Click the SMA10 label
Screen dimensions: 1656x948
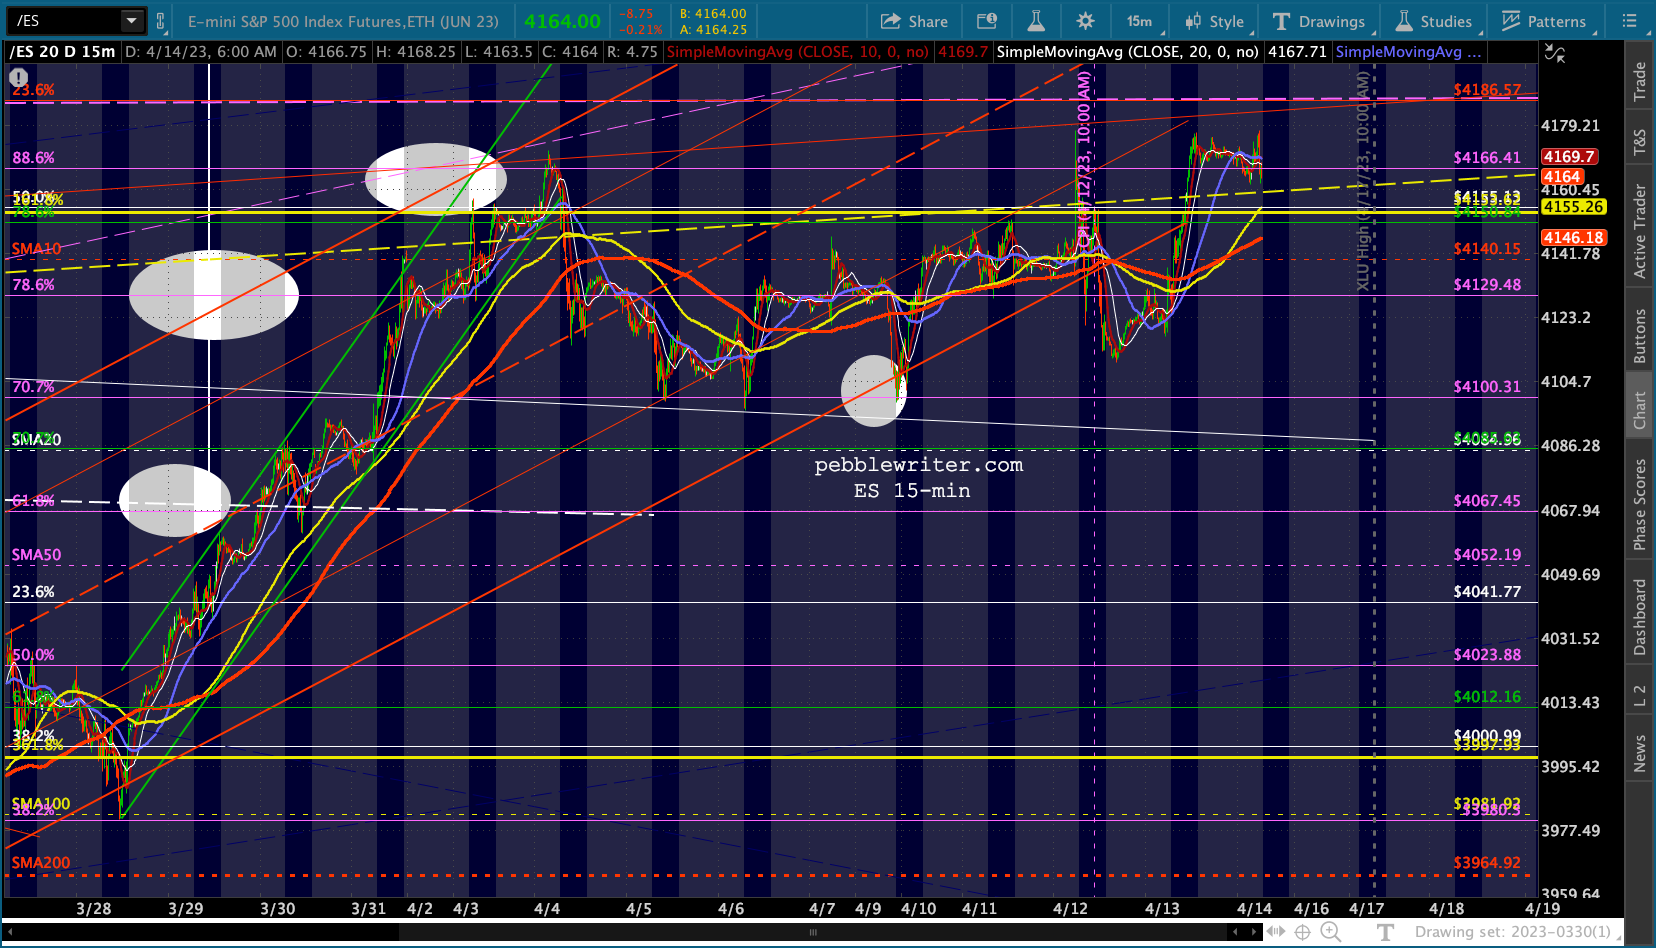[x=36, y=249]
